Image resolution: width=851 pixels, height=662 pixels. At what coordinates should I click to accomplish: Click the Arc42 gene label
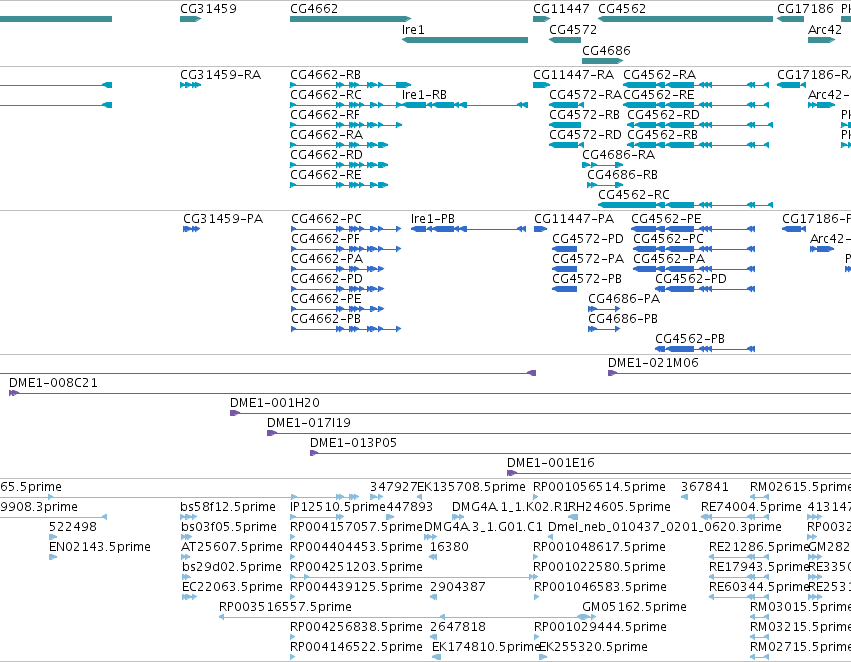pyautogui.click(x=825, y=30)
